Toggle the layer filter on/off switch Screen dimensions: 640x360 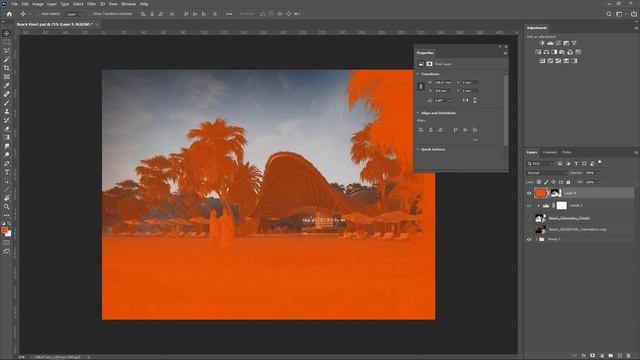point(600,162)
